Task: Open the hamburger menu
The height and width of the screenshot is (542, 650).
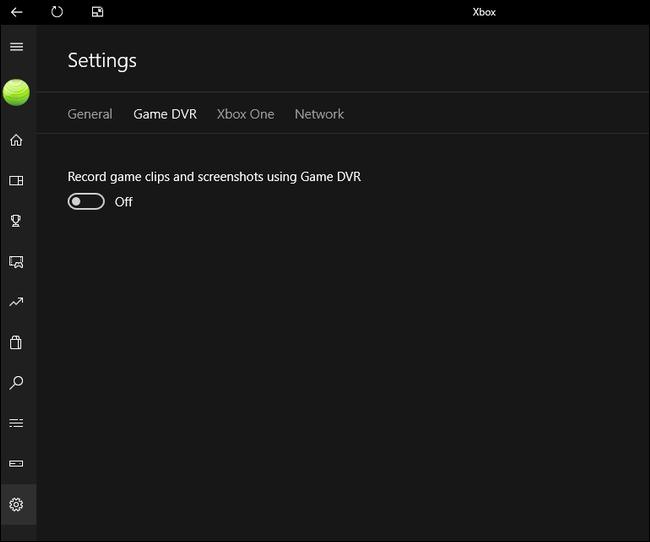Action: coord(16,46)
